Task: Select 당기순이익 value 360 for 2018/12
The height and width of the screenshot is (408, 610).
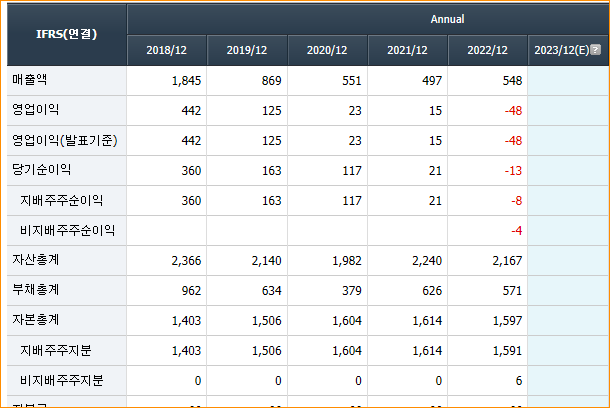Action: point(191,171)
